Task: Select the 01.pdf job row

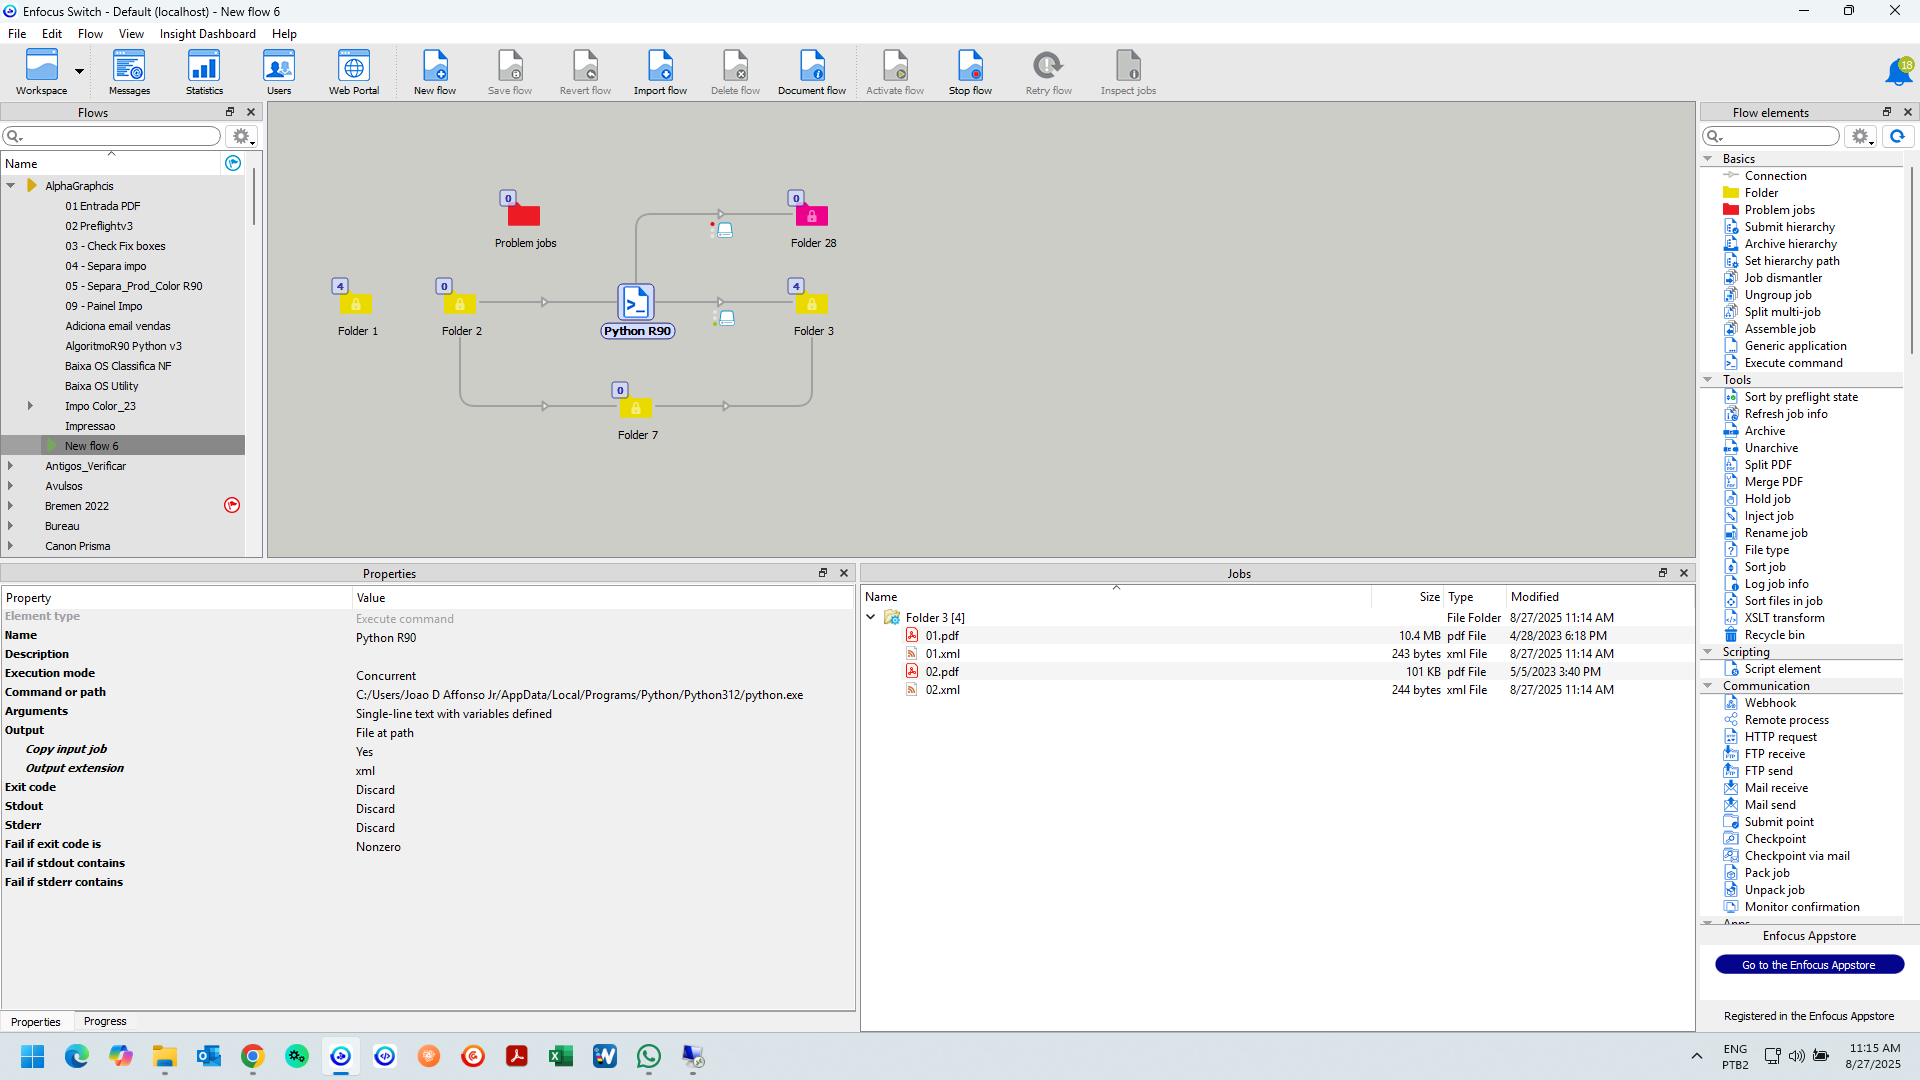Action: click(x=1277, y=636)
